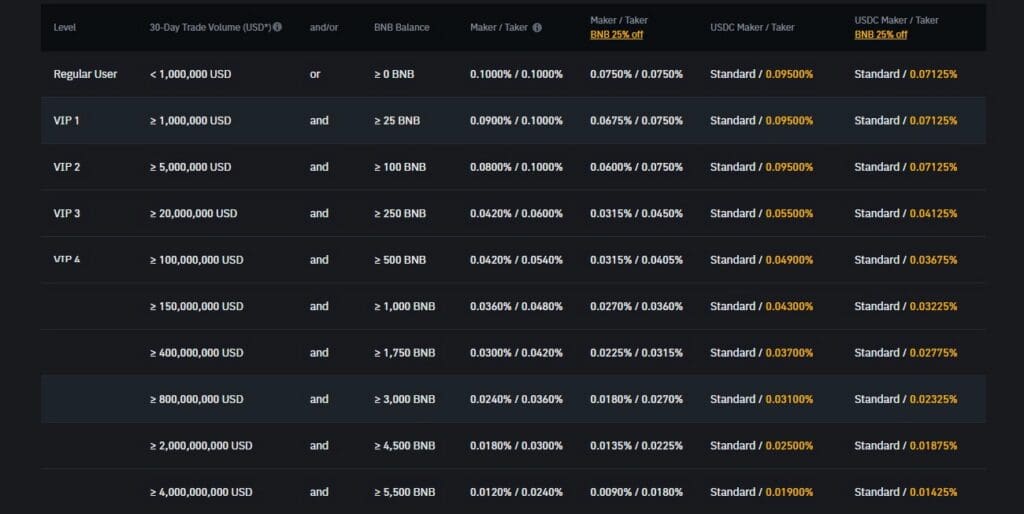Click the 0.0090% / 0.0180% discounted fee cell
This screenshot has height=514, width=1024.
pos(636,492)
